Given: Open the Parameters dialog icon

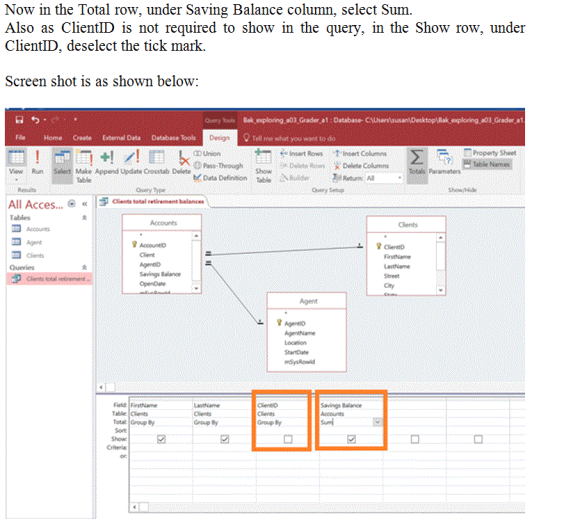Looking at the screenshot, I should [x=444, y=162].
